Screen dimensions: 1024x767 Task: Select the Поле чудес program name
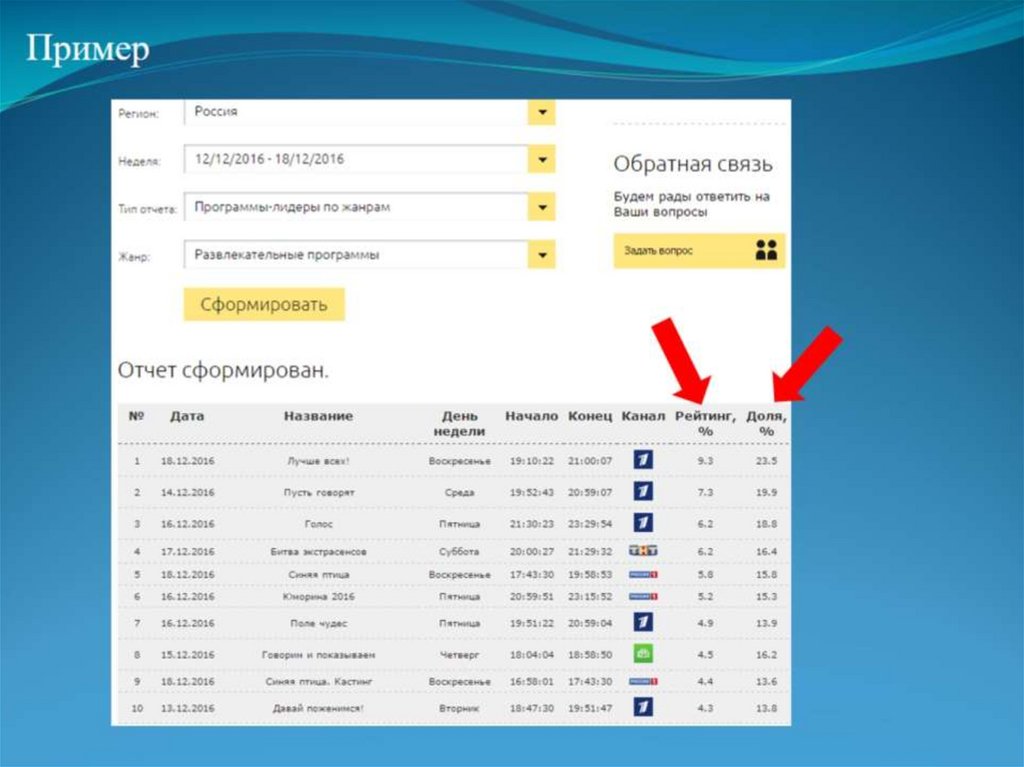pos(319,623)
